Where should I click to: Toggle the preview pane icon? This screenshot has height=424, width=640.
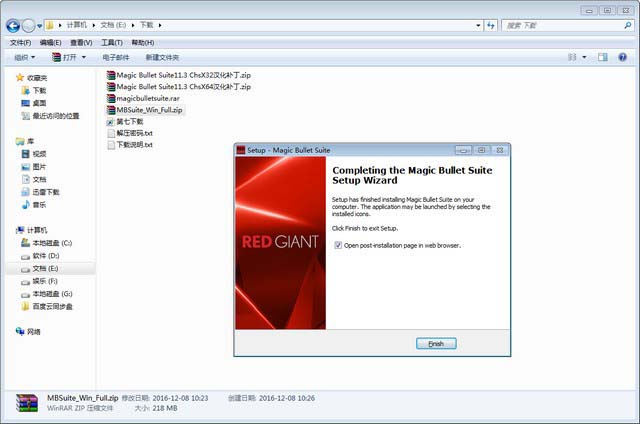coord(603,57)
